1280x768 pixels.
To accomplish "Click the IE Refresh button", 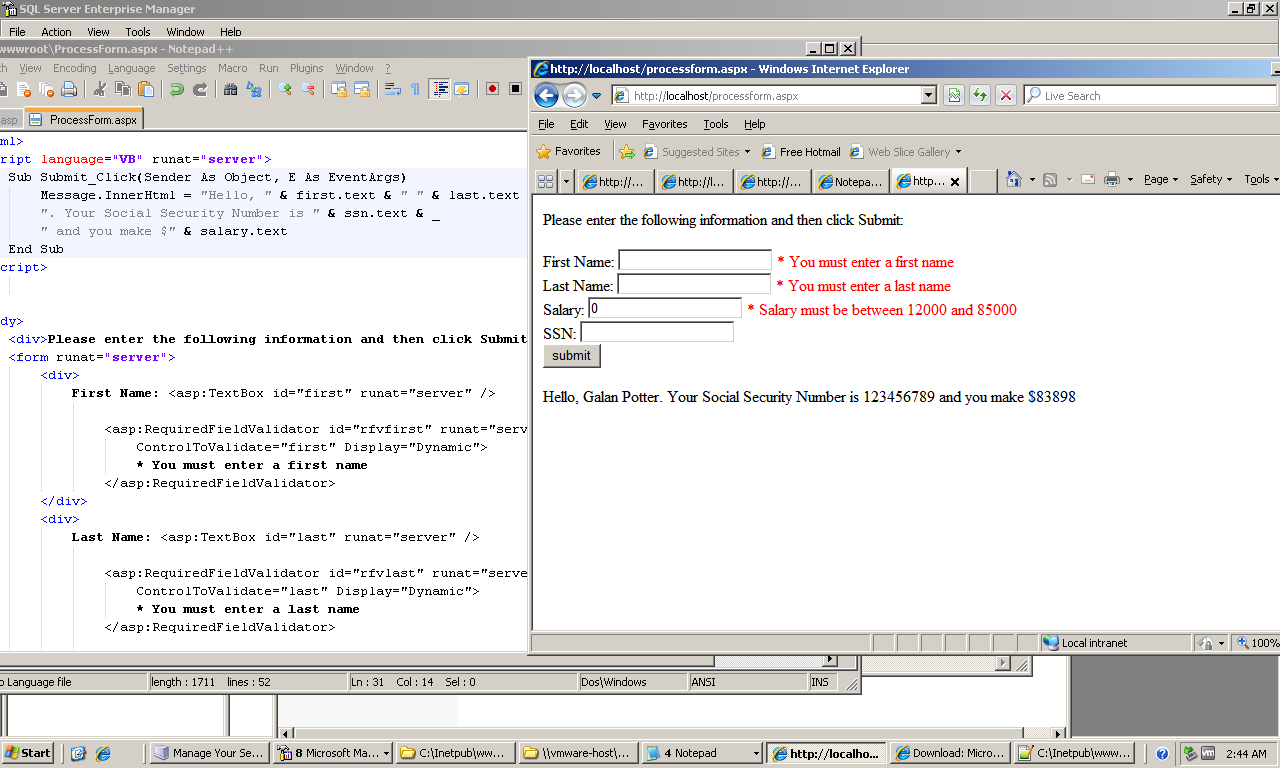I will click(980, 96).
